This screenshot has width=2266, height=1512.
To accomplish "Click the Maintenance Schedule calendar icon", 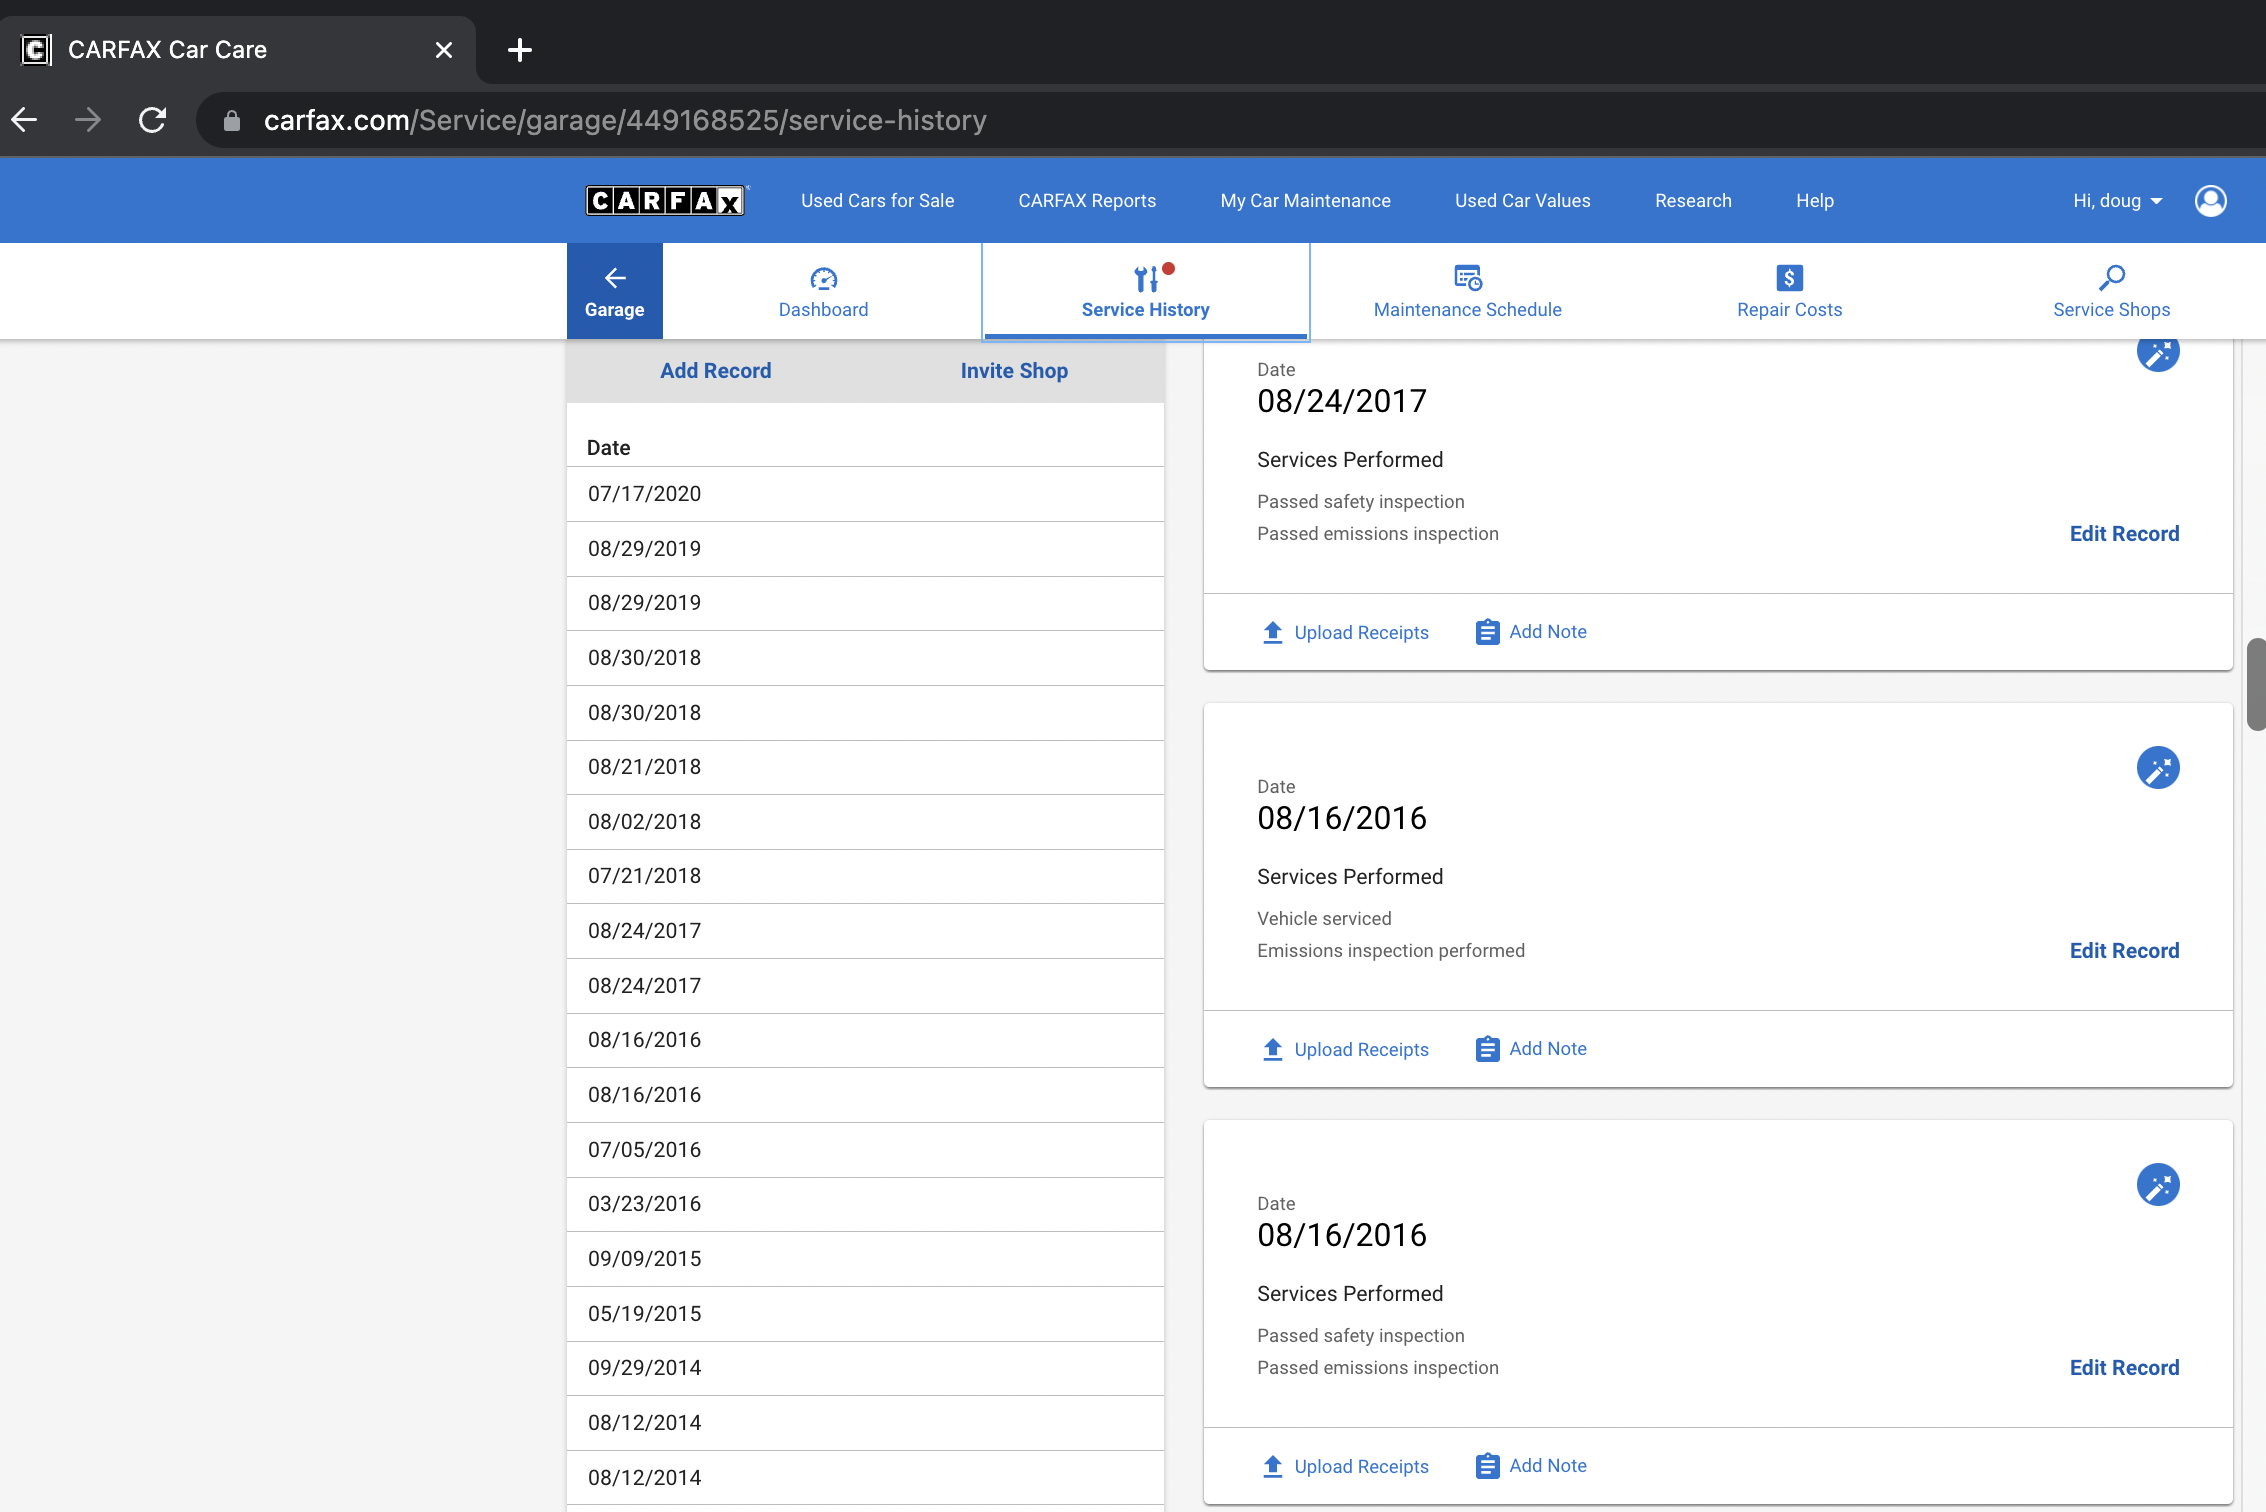I will [1468, 278].
